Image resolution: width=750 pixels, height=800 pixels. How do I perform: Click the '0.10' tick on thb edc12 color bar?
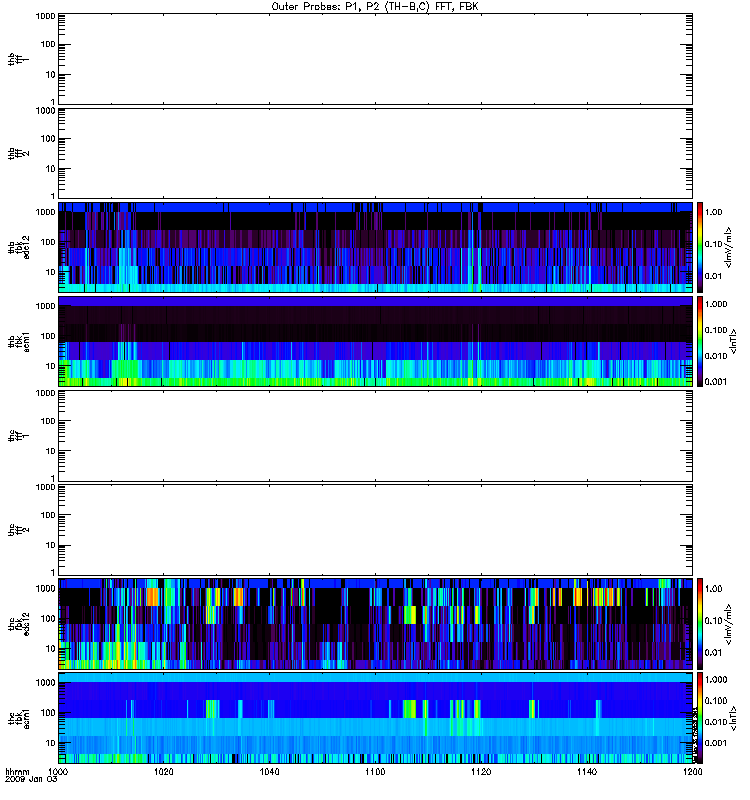click(x=714, y=244)
